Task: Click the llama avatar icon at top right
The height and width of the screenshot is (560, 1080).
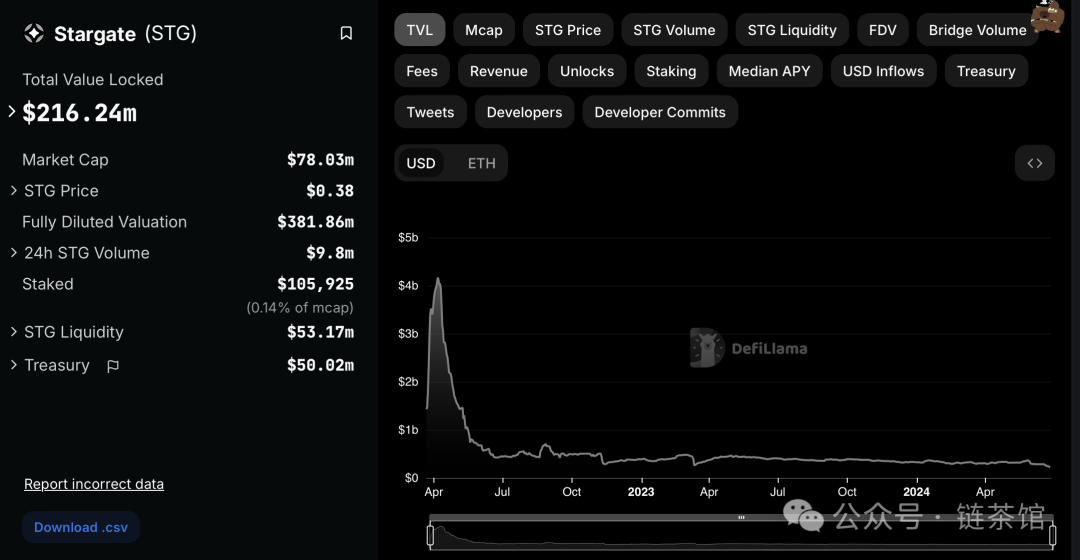Action: tap(1047, 17)
